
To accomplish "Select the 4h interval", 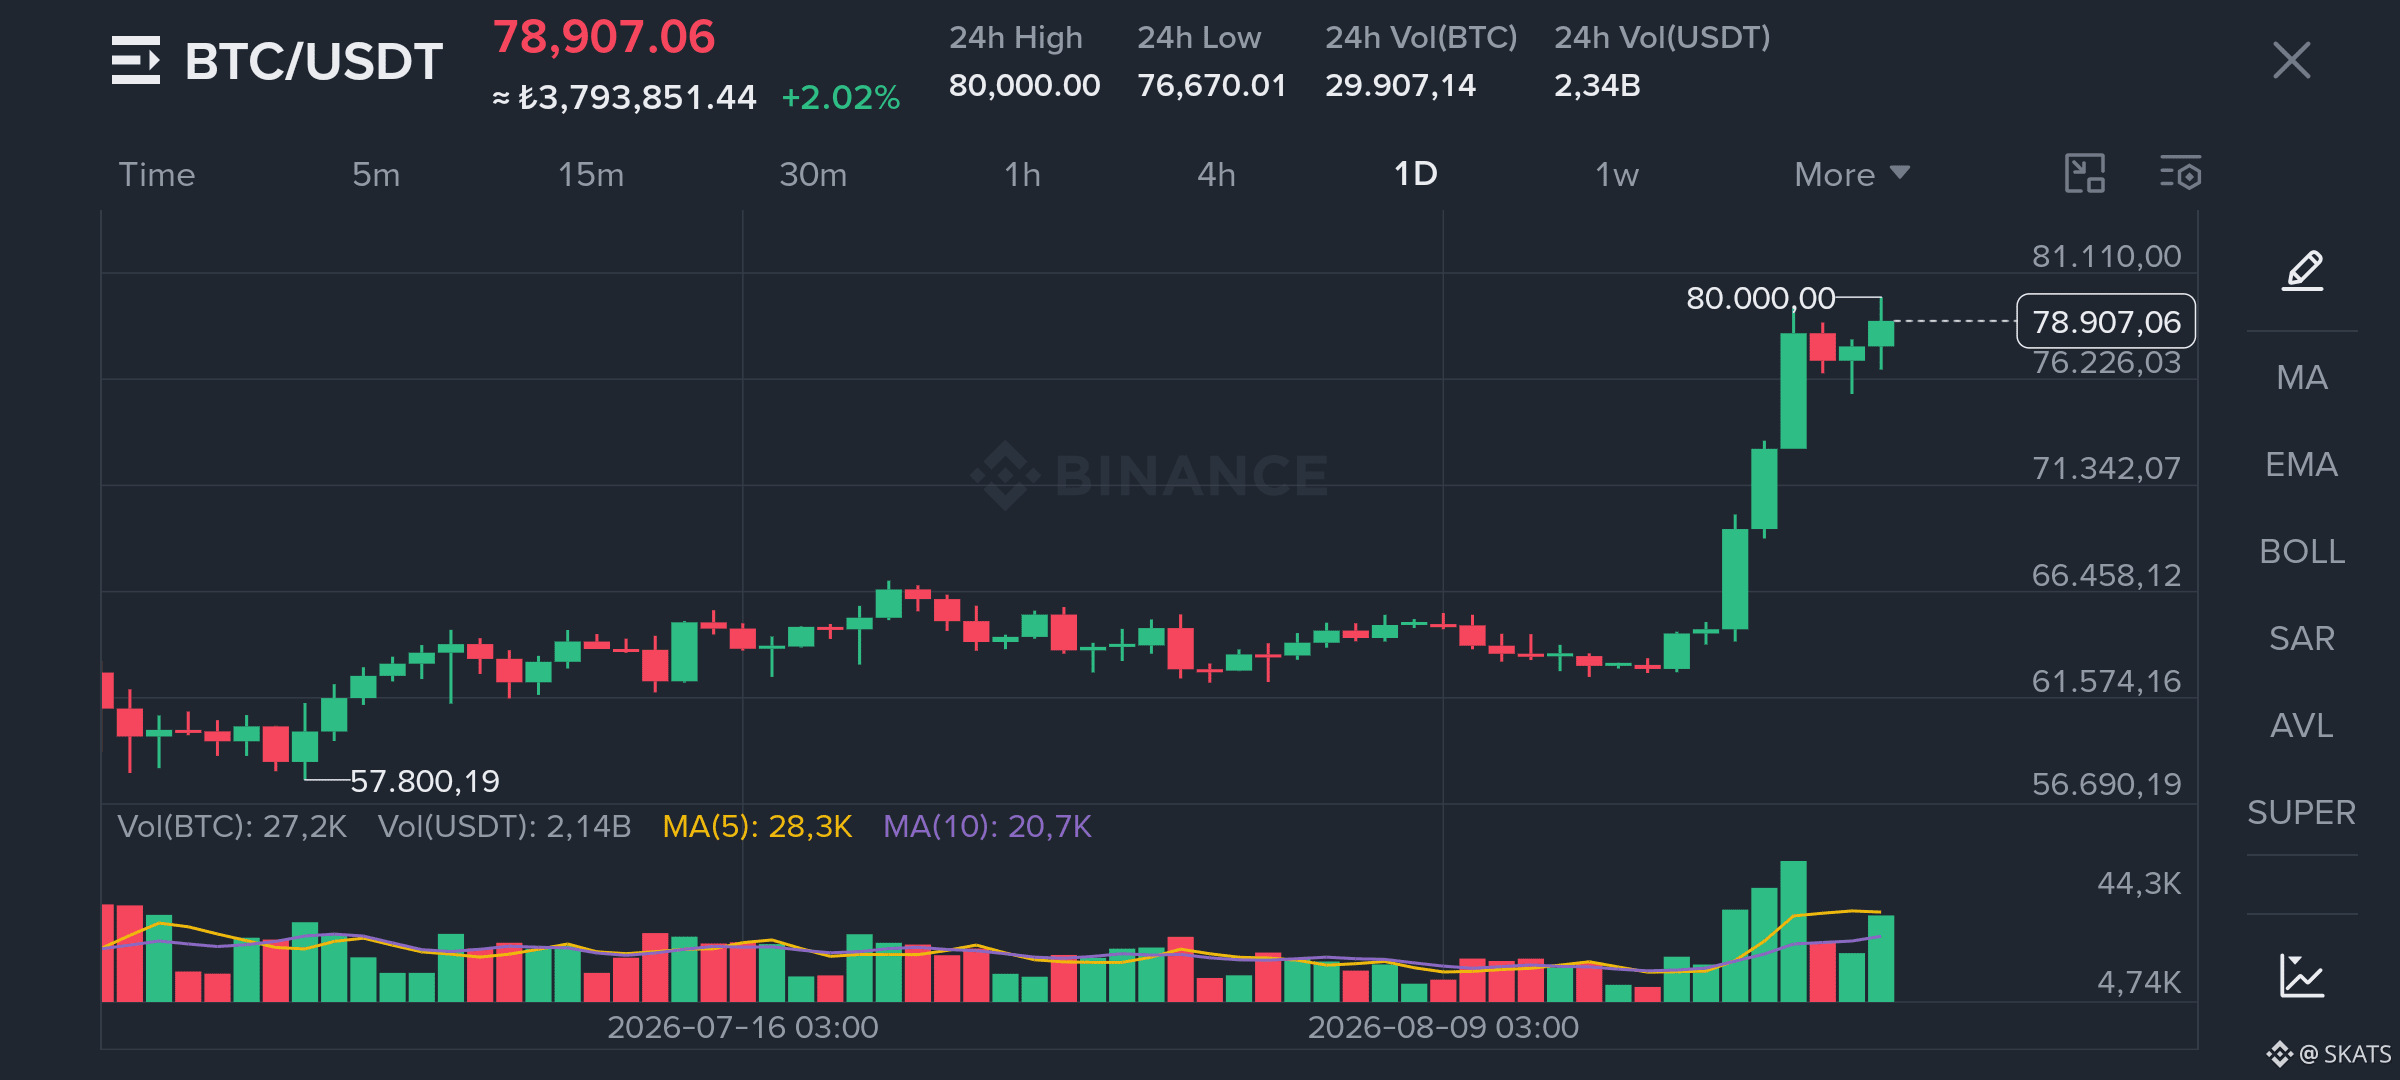I will pyautogui.click(x=1216, y=174).
